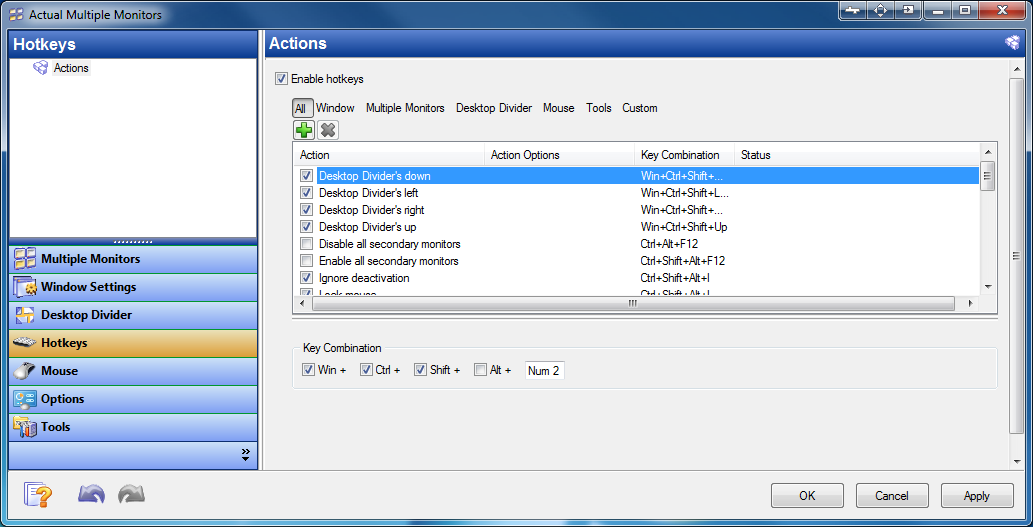
Task: Click the list's scroll down arrow
Action: click(x=988, y=287)
